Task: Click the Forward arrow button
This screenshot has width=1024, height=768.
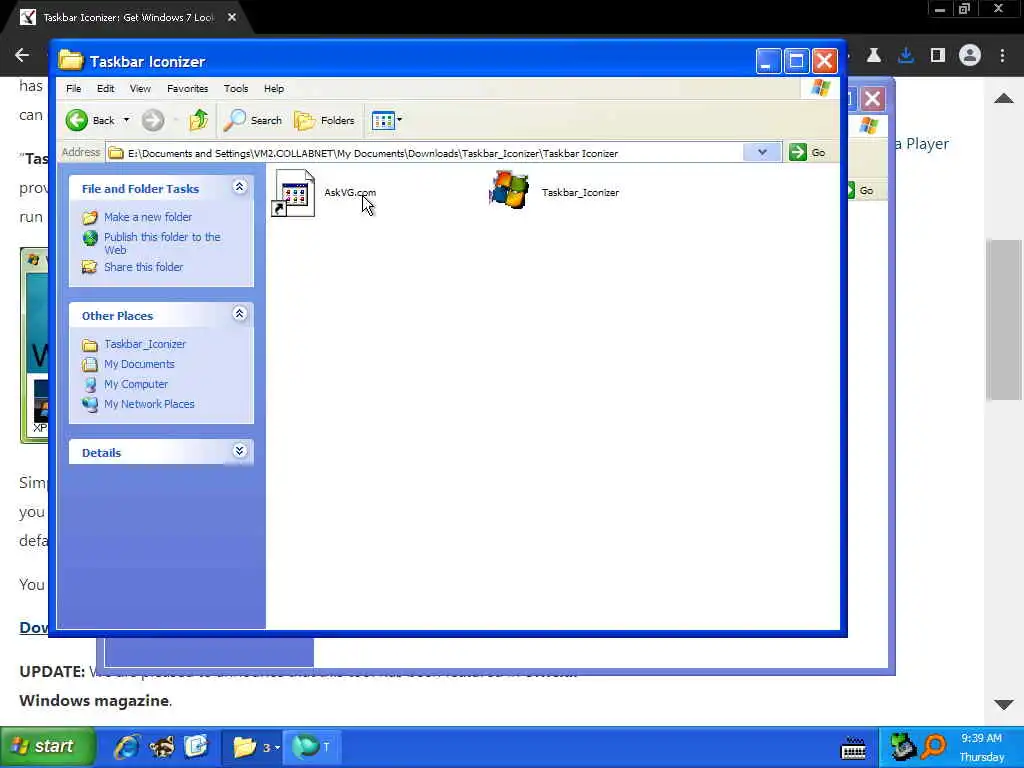Action: point(153,120)
